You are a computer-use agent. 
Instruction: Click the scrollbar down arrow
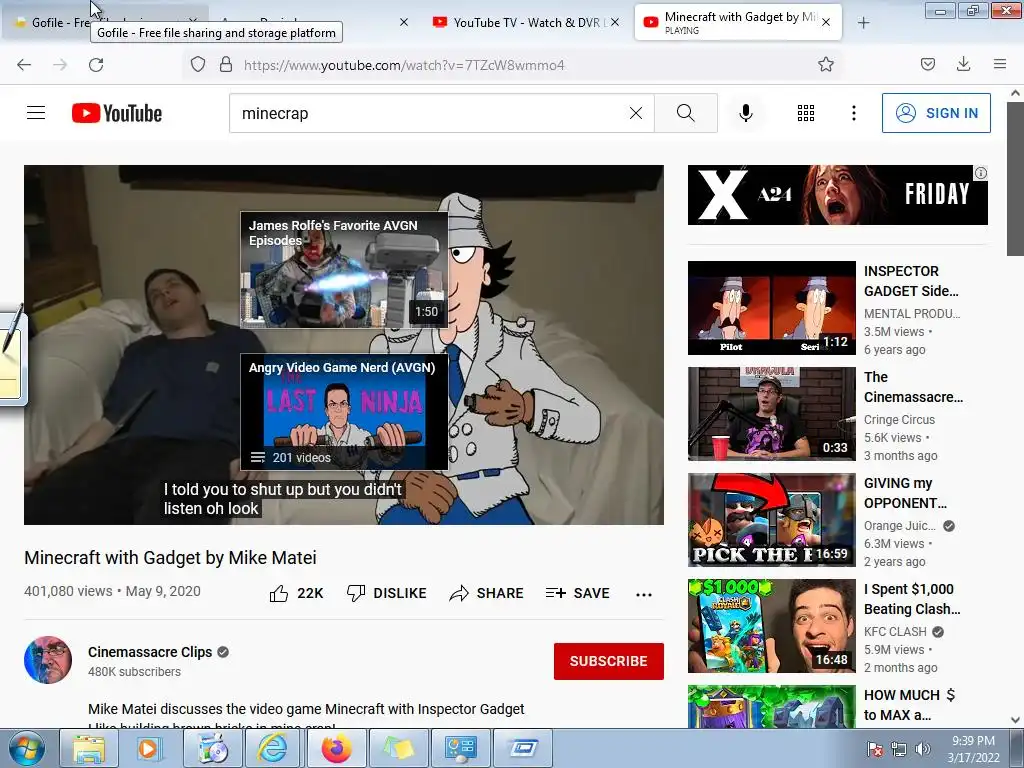pyautogui.click(x=1015, y=720)
